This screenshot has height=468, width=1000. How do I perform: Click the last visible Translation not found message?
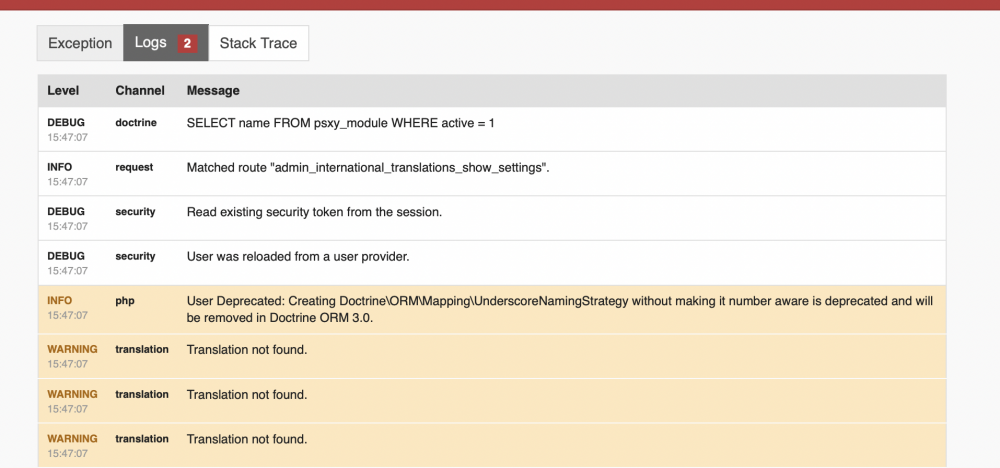click(x=246, y=439)
